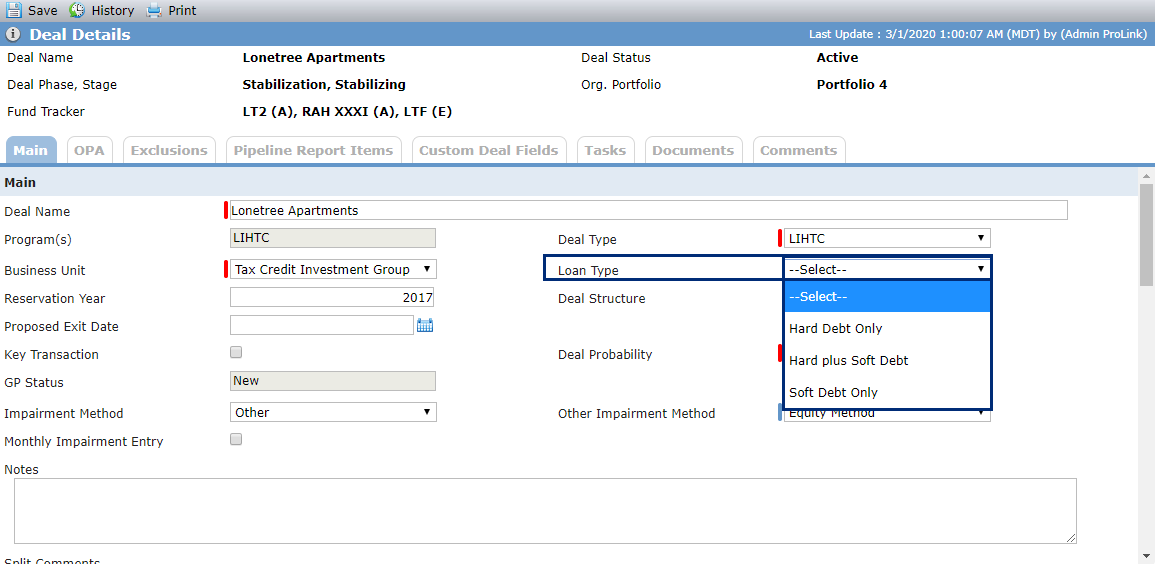This screenshot has height=564, width=1155.
Task: Open the Comments tab
Action: pos(798,150)
